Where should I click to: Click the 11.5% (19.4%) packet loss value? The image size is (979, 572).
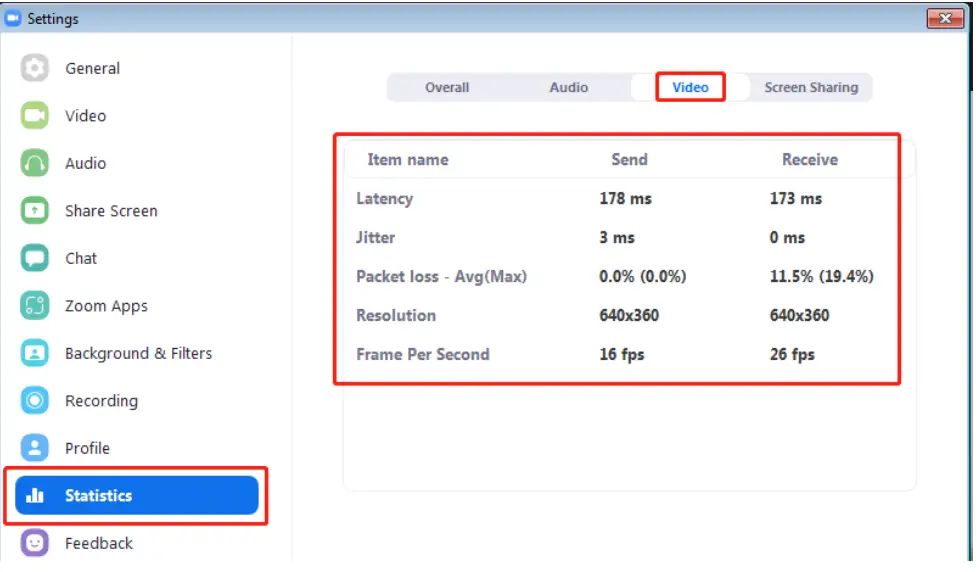(x=821, y=277)
